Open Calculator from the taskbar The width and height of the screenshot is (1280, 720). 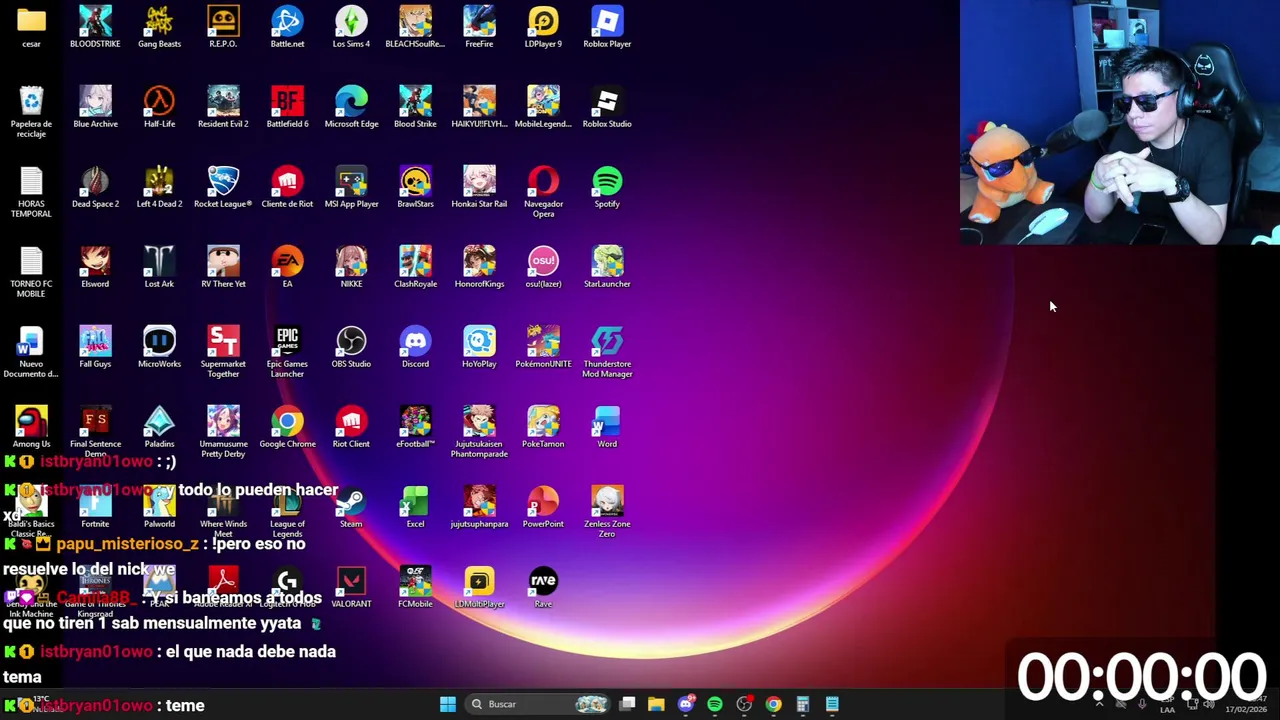tap(802, 704)
